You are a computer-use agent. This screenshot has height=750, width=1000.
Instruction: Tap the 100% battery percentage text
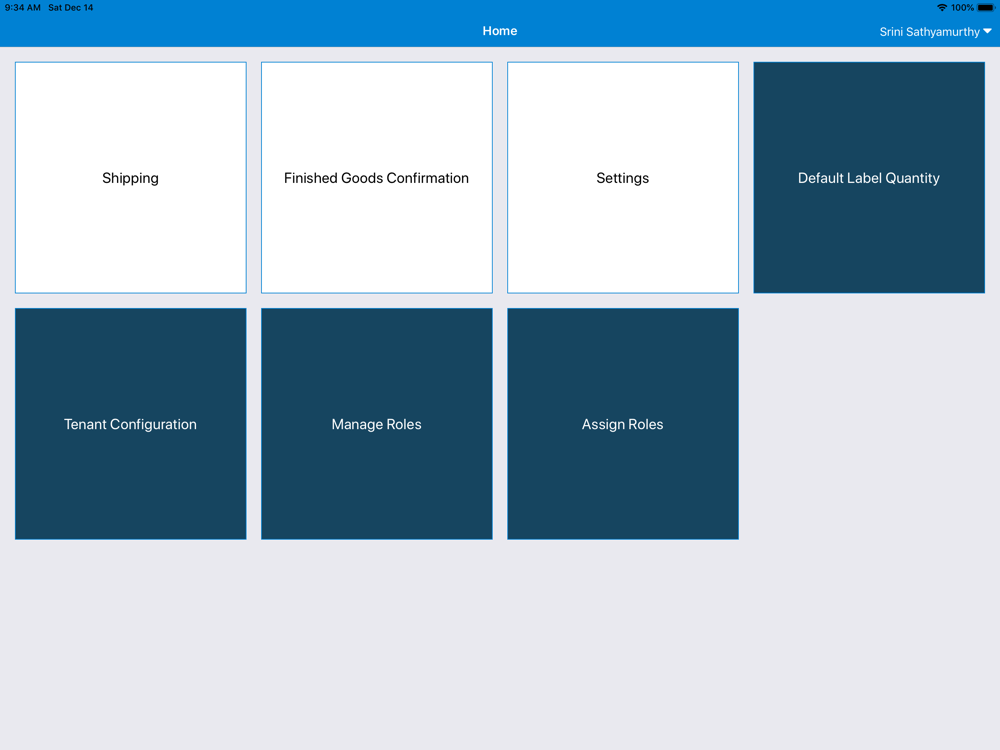point(962,8)
